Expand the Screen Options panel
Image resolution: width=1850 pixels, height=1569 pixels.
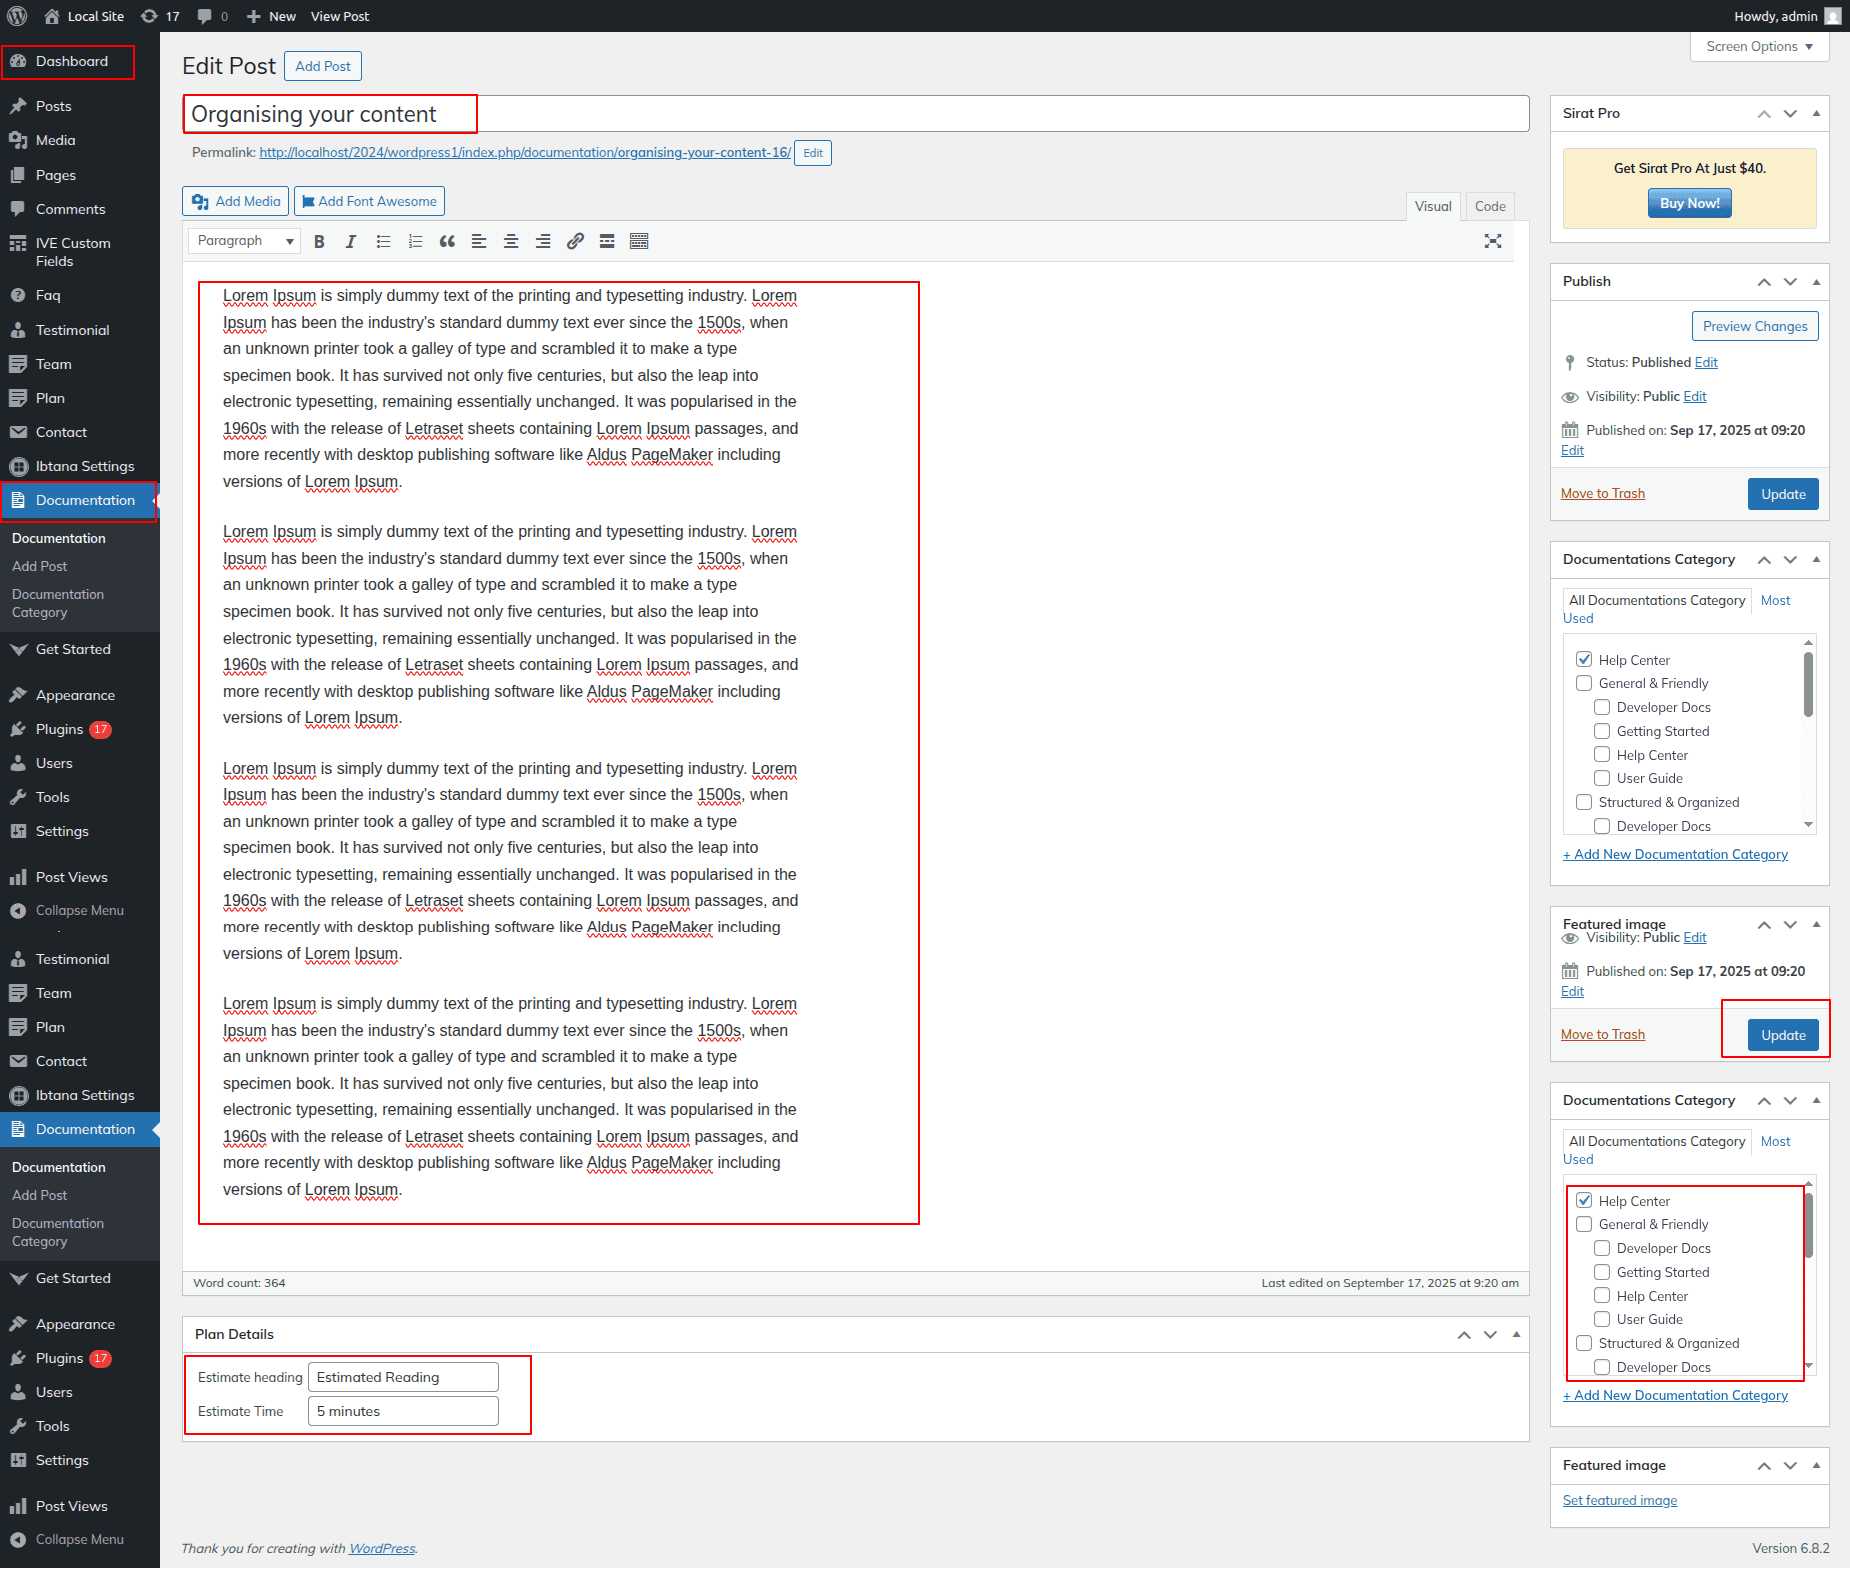[1759, 47]
